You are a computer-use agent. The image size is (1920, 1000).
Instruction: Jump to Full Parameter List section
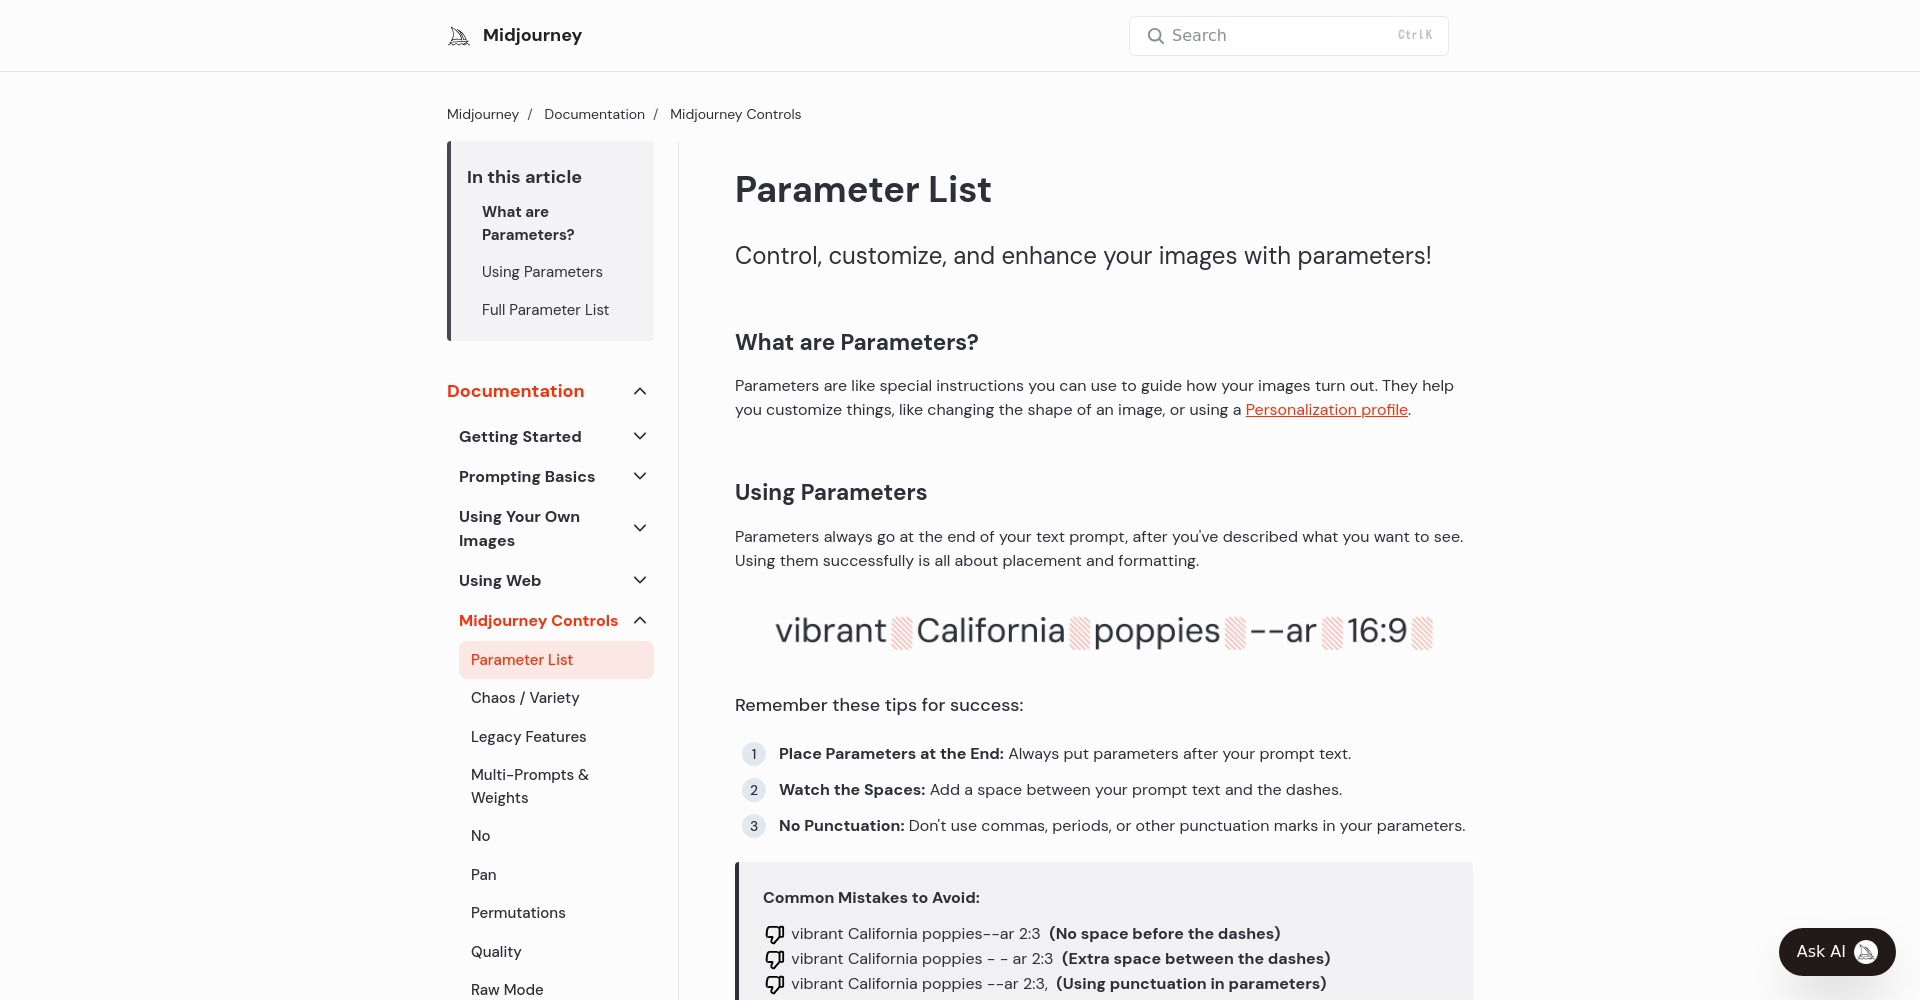coord(545,310)
